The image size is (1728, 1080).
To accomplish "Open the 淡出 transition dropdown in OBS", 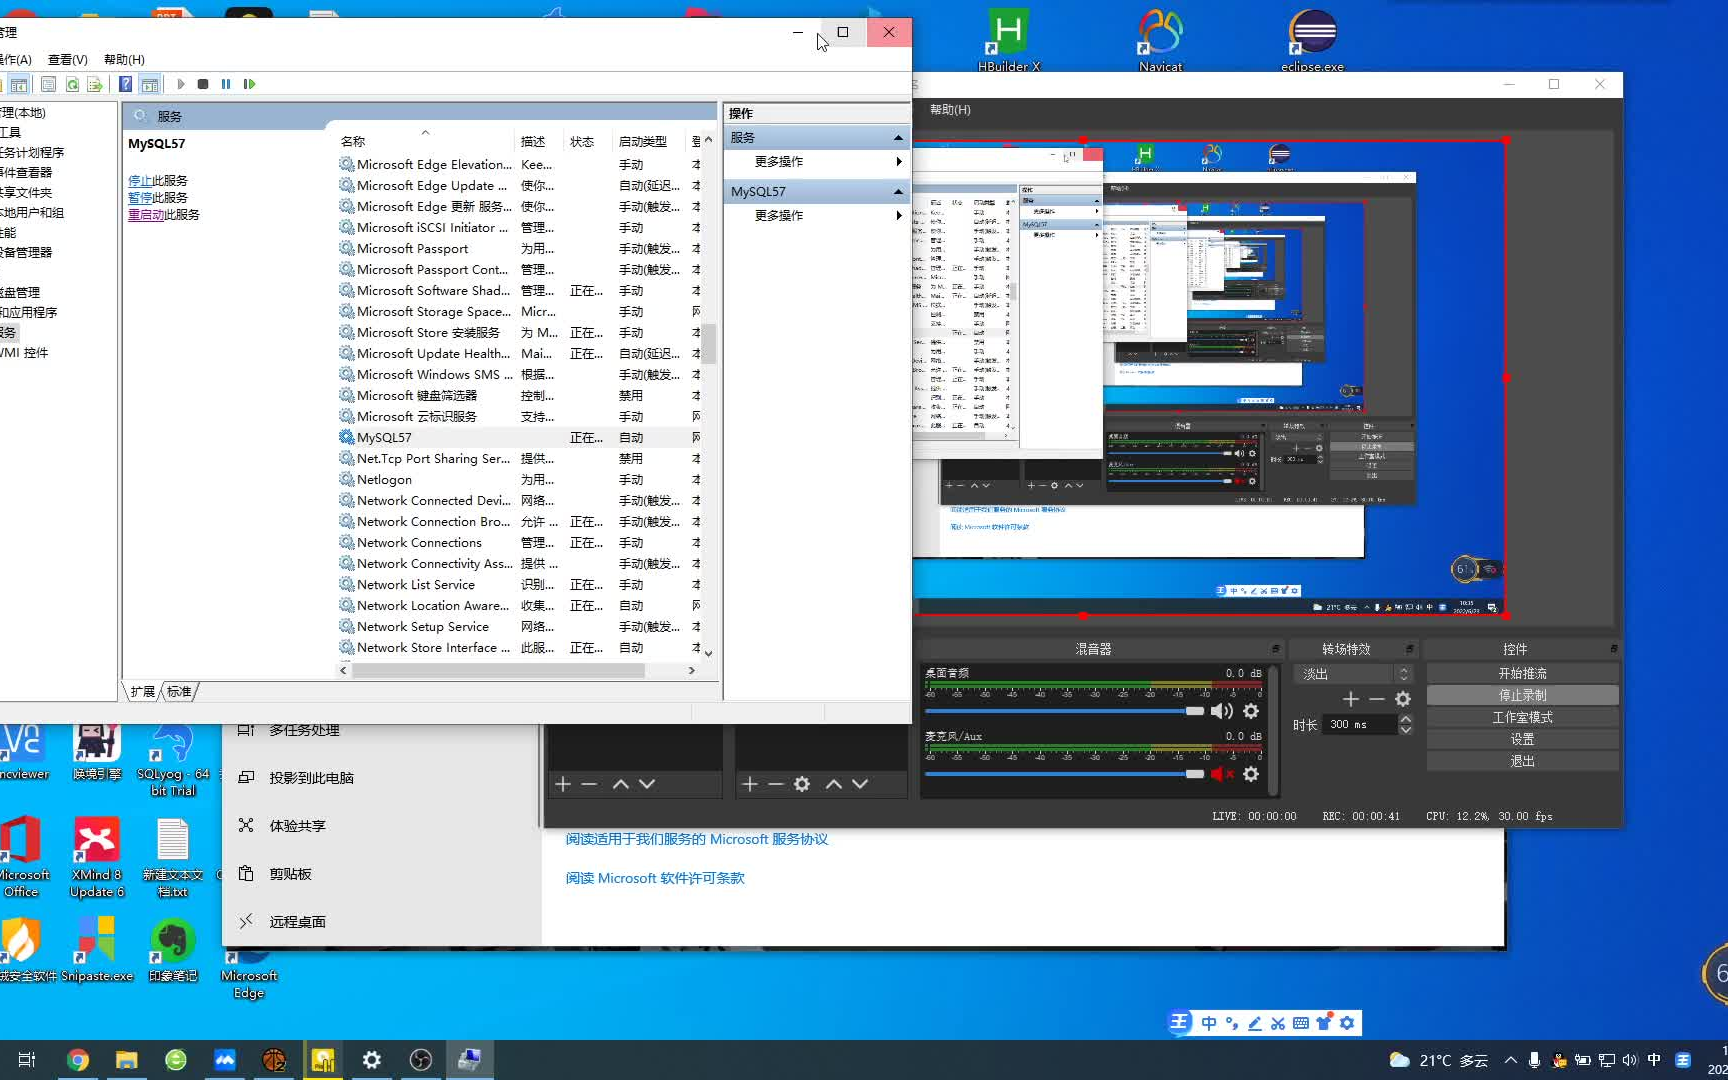I will [1352, 674].
